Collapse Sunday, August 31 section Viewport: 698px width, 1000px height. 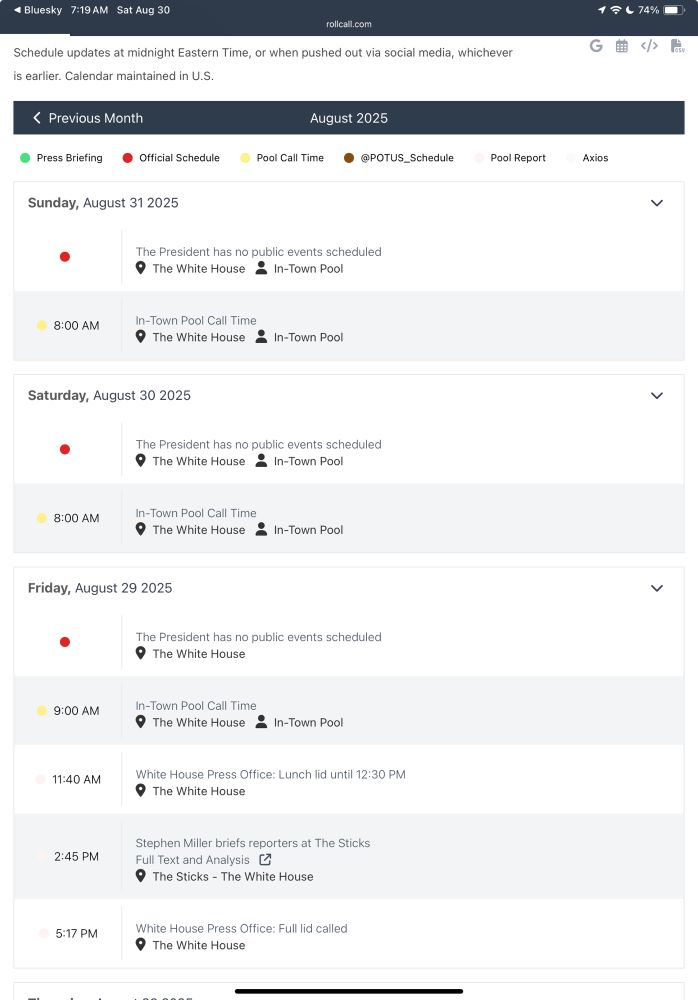pos(657,203)
